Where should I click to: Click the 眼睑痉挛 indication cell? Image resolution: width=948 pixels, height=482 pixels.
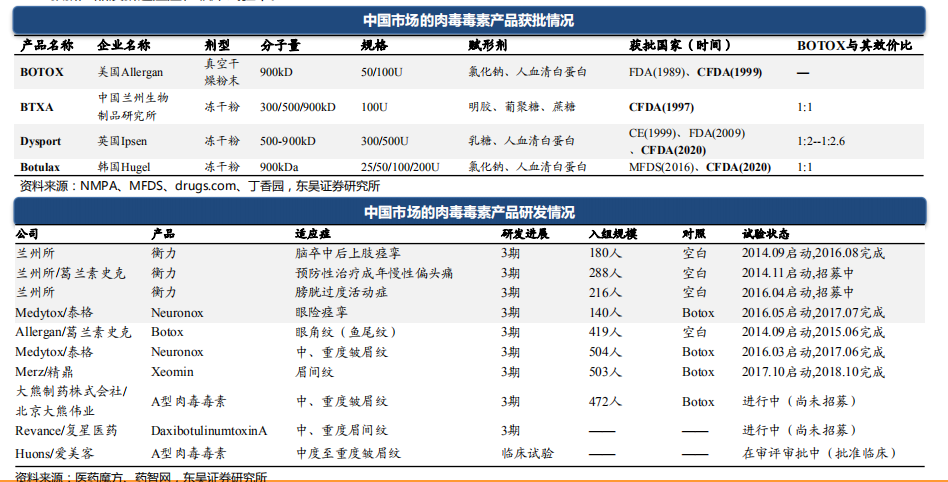click(x=321, y=312)
